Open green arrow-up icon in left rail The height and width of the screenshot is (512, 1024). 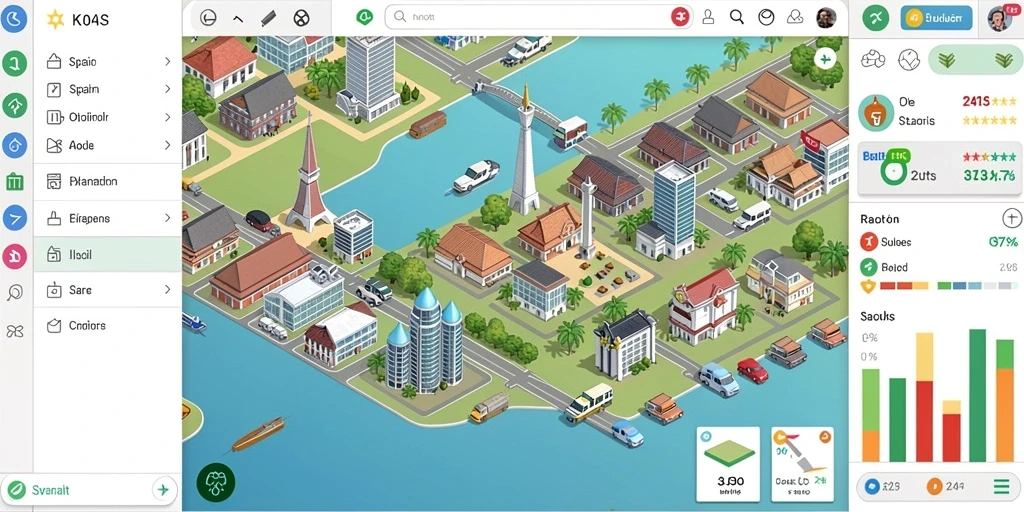14,104
